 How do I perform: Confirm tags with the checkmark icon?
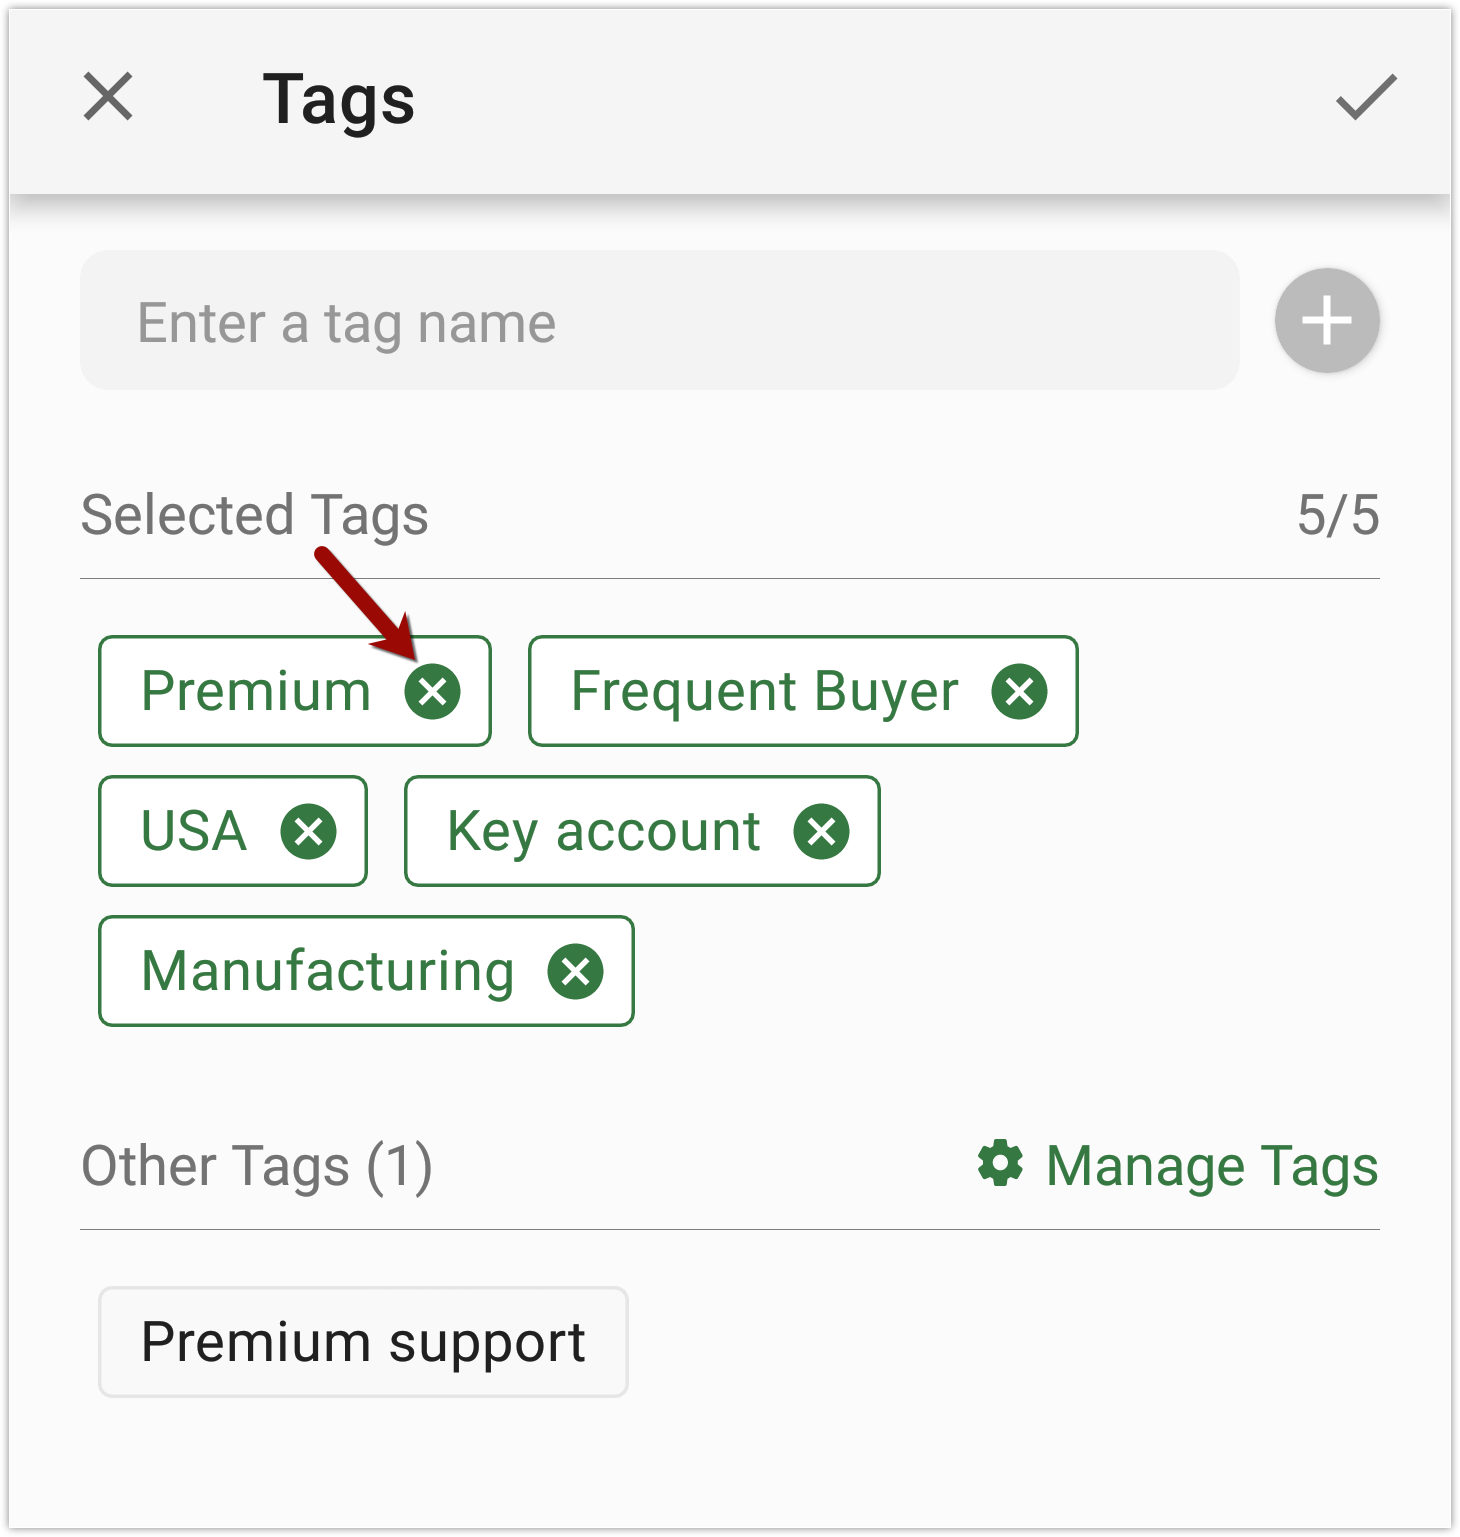pyautogui.click(x=1366, y=97)
